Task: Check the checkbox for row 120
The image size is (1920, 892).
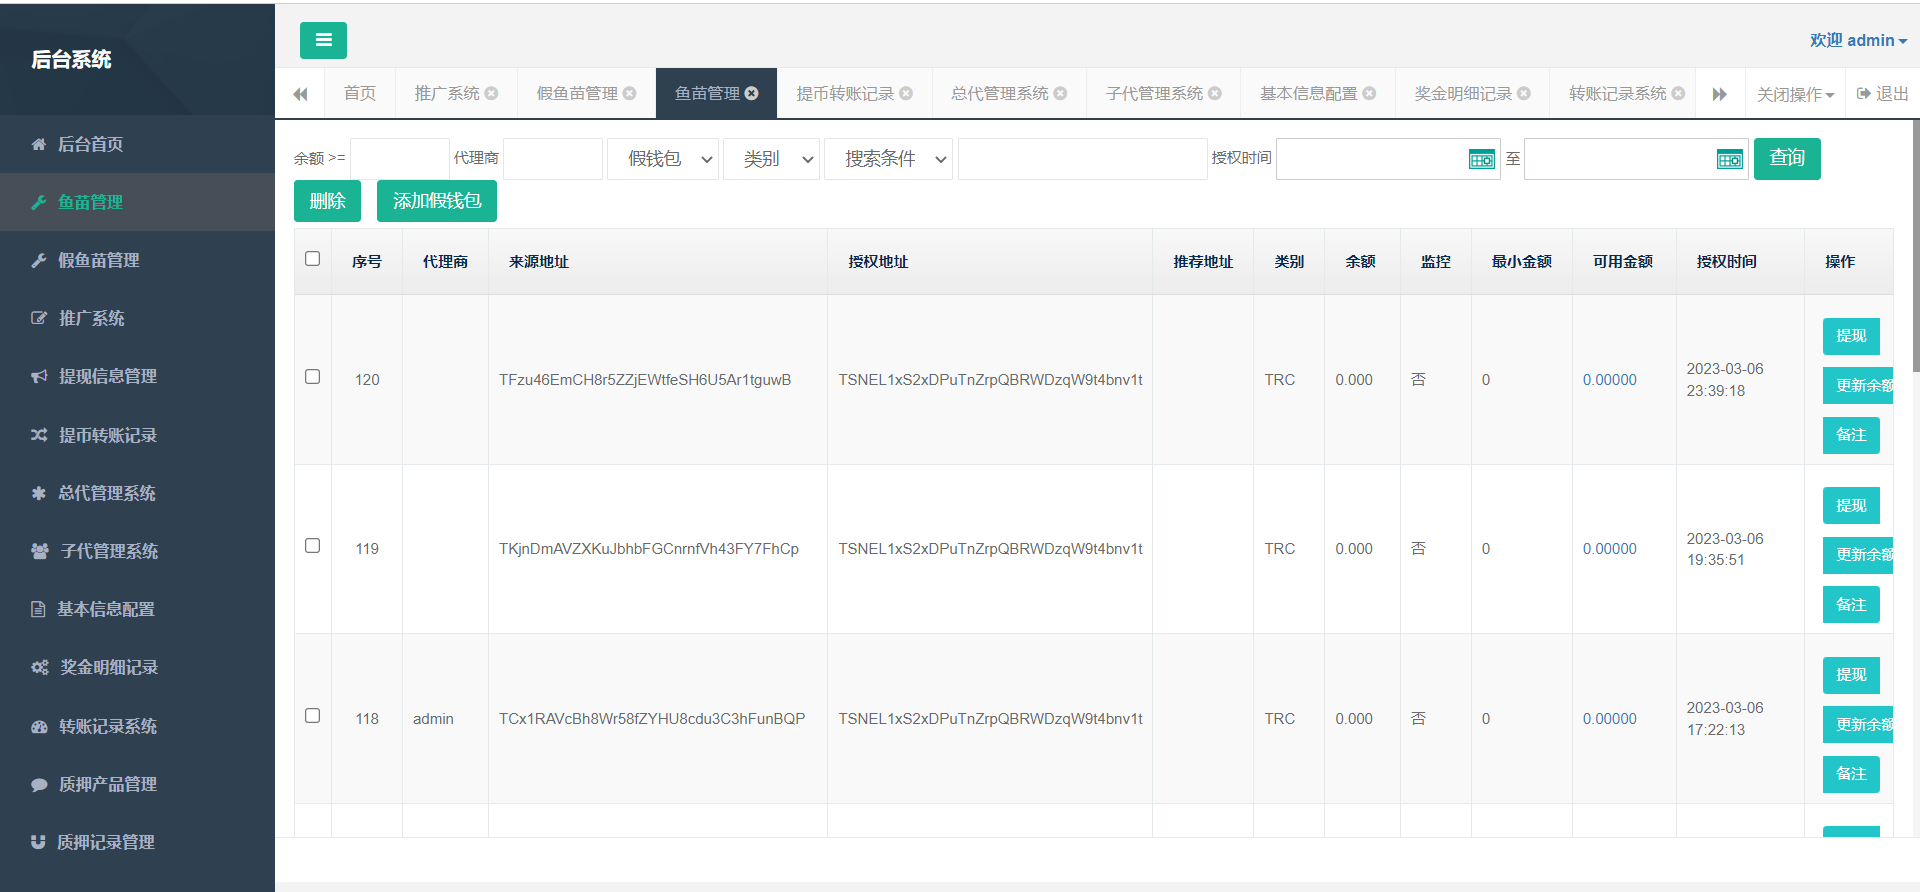Action: coord(312,377)
